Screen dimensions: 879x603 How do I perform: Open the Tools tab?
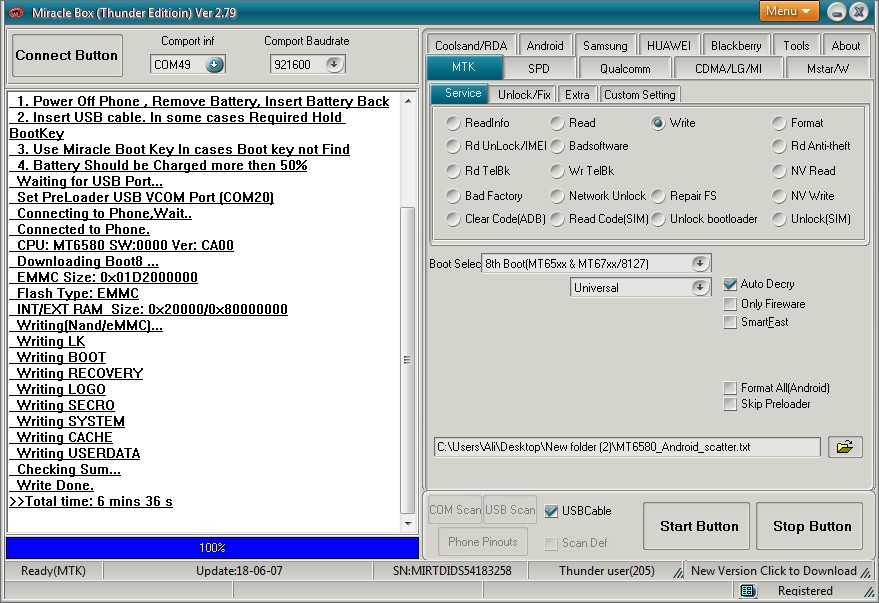point(796,45)
